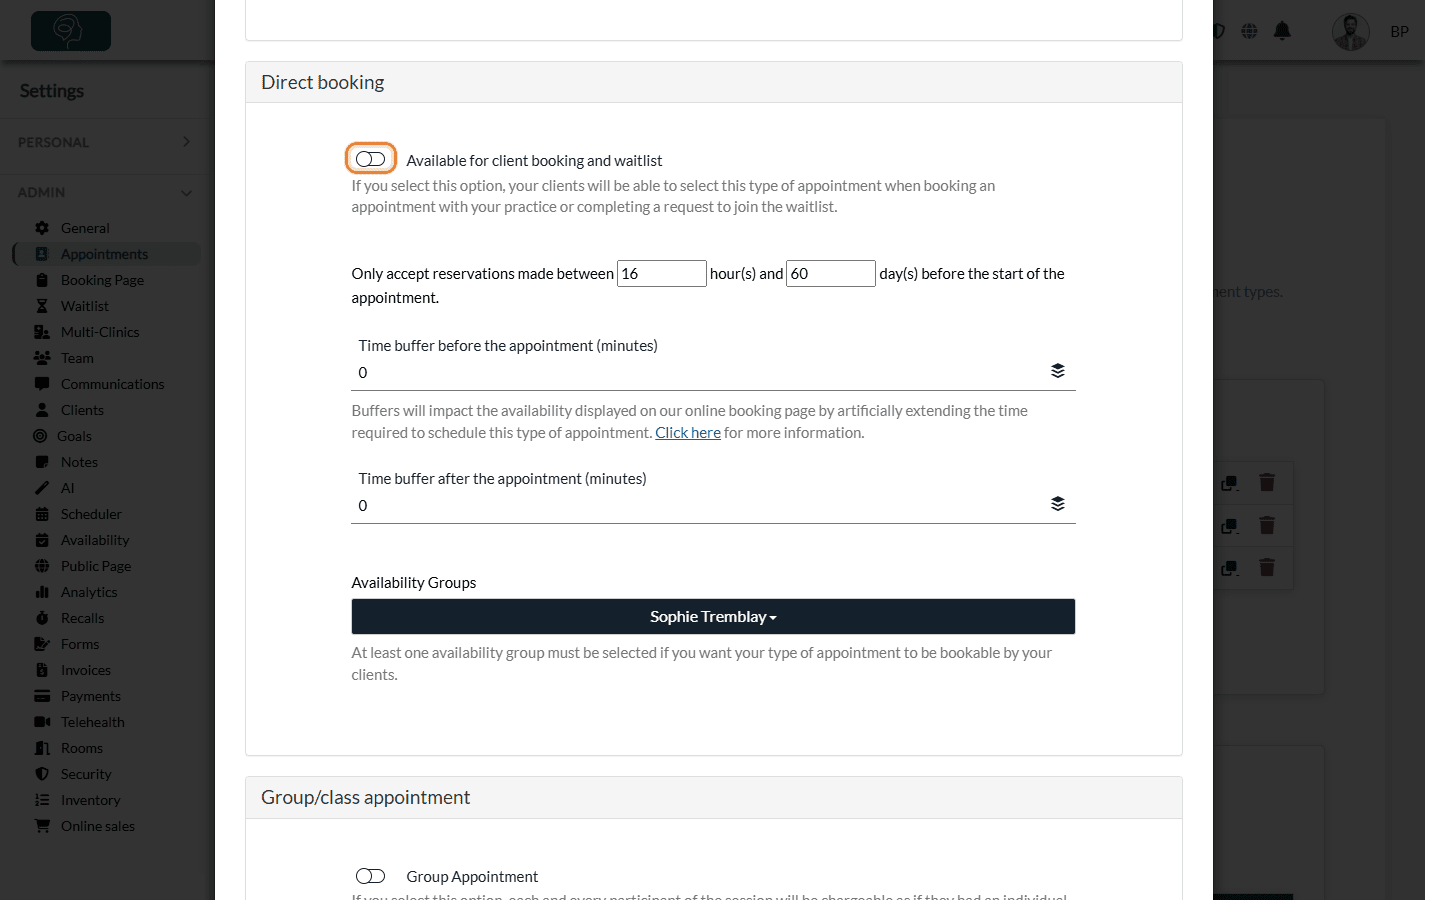
Task: Click the Recalls stopwatch icon
Action: click(x=42, y=618)
